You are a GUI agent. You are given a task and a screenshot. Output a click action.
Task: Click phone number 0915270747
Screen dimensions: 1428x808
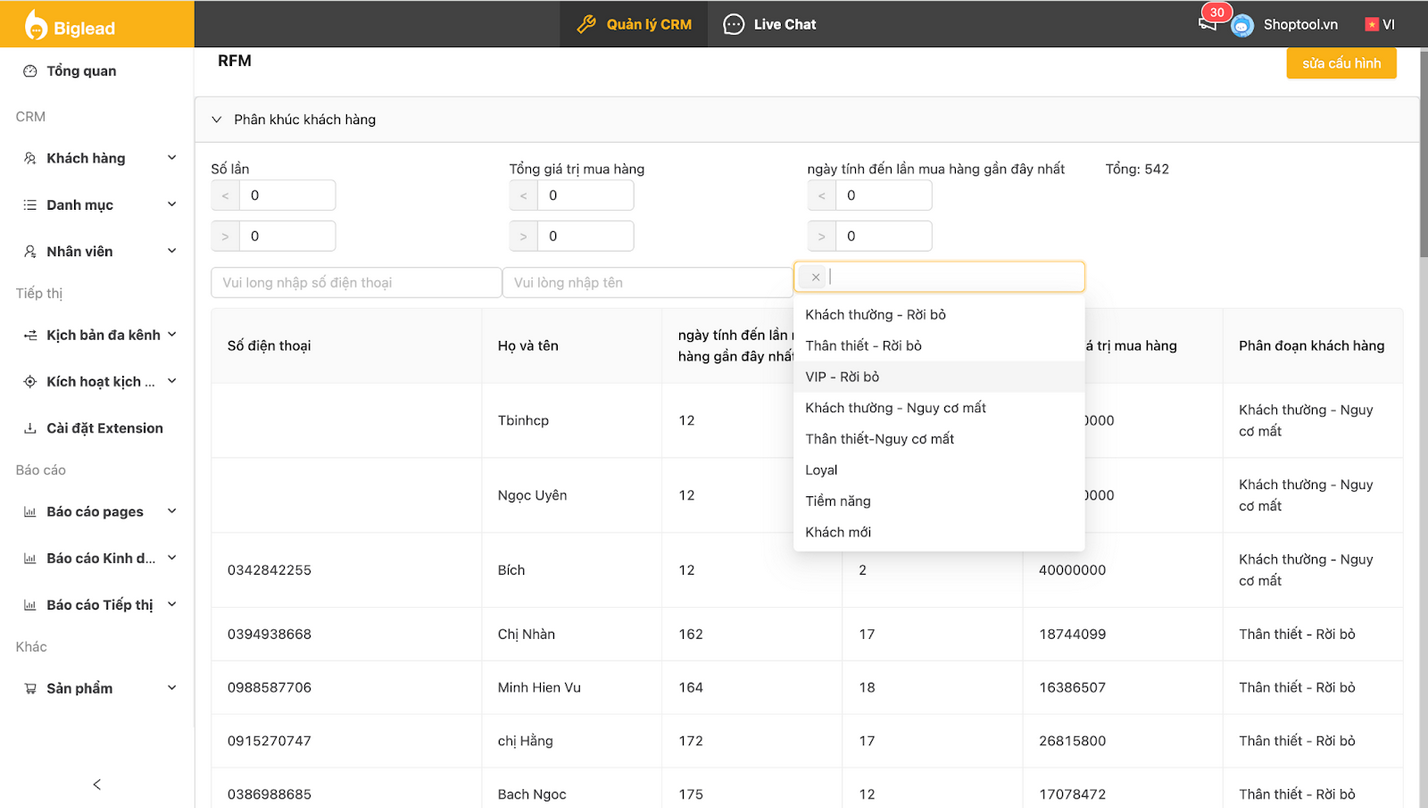click(269, 741)
